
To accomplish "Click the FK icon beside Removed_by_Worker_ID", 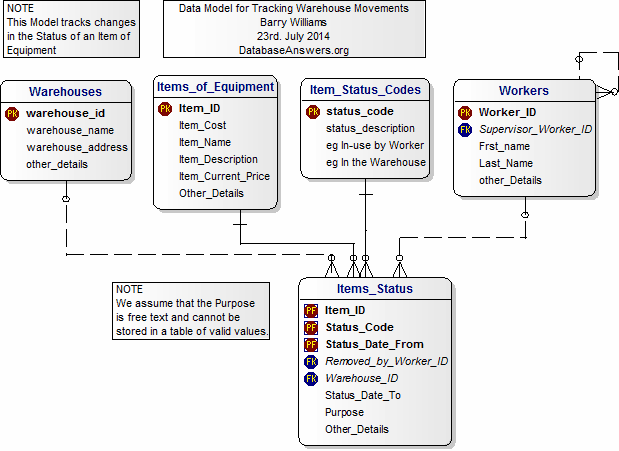I will coord(311,362).
